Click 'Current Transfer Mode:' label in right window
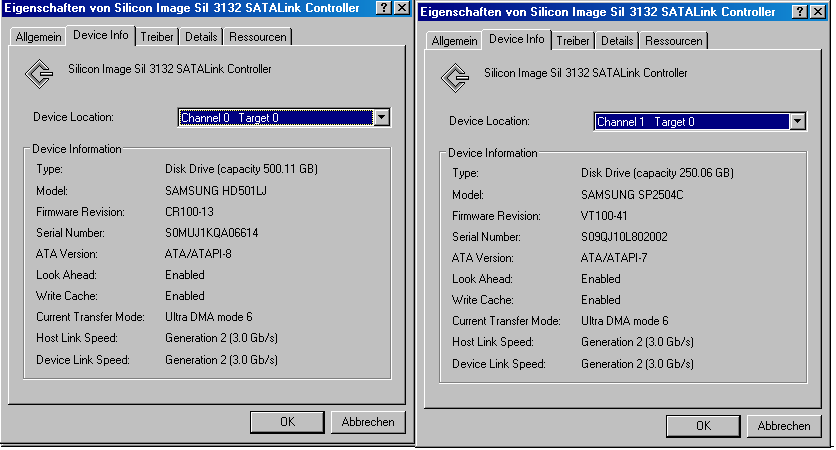836x450 pixels. pyautogui.click(x=507, y=320)
